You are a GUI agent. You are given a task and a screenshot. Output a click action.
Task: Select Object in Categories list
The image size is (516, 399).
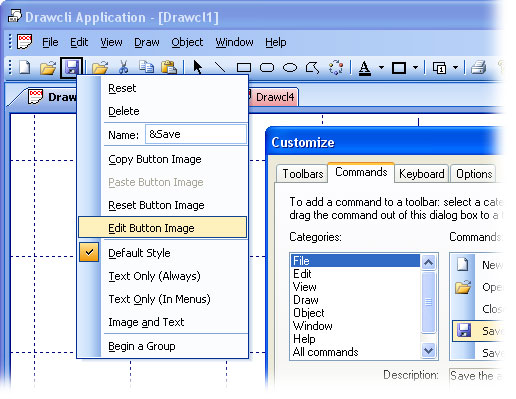click(x=356, y=313)
